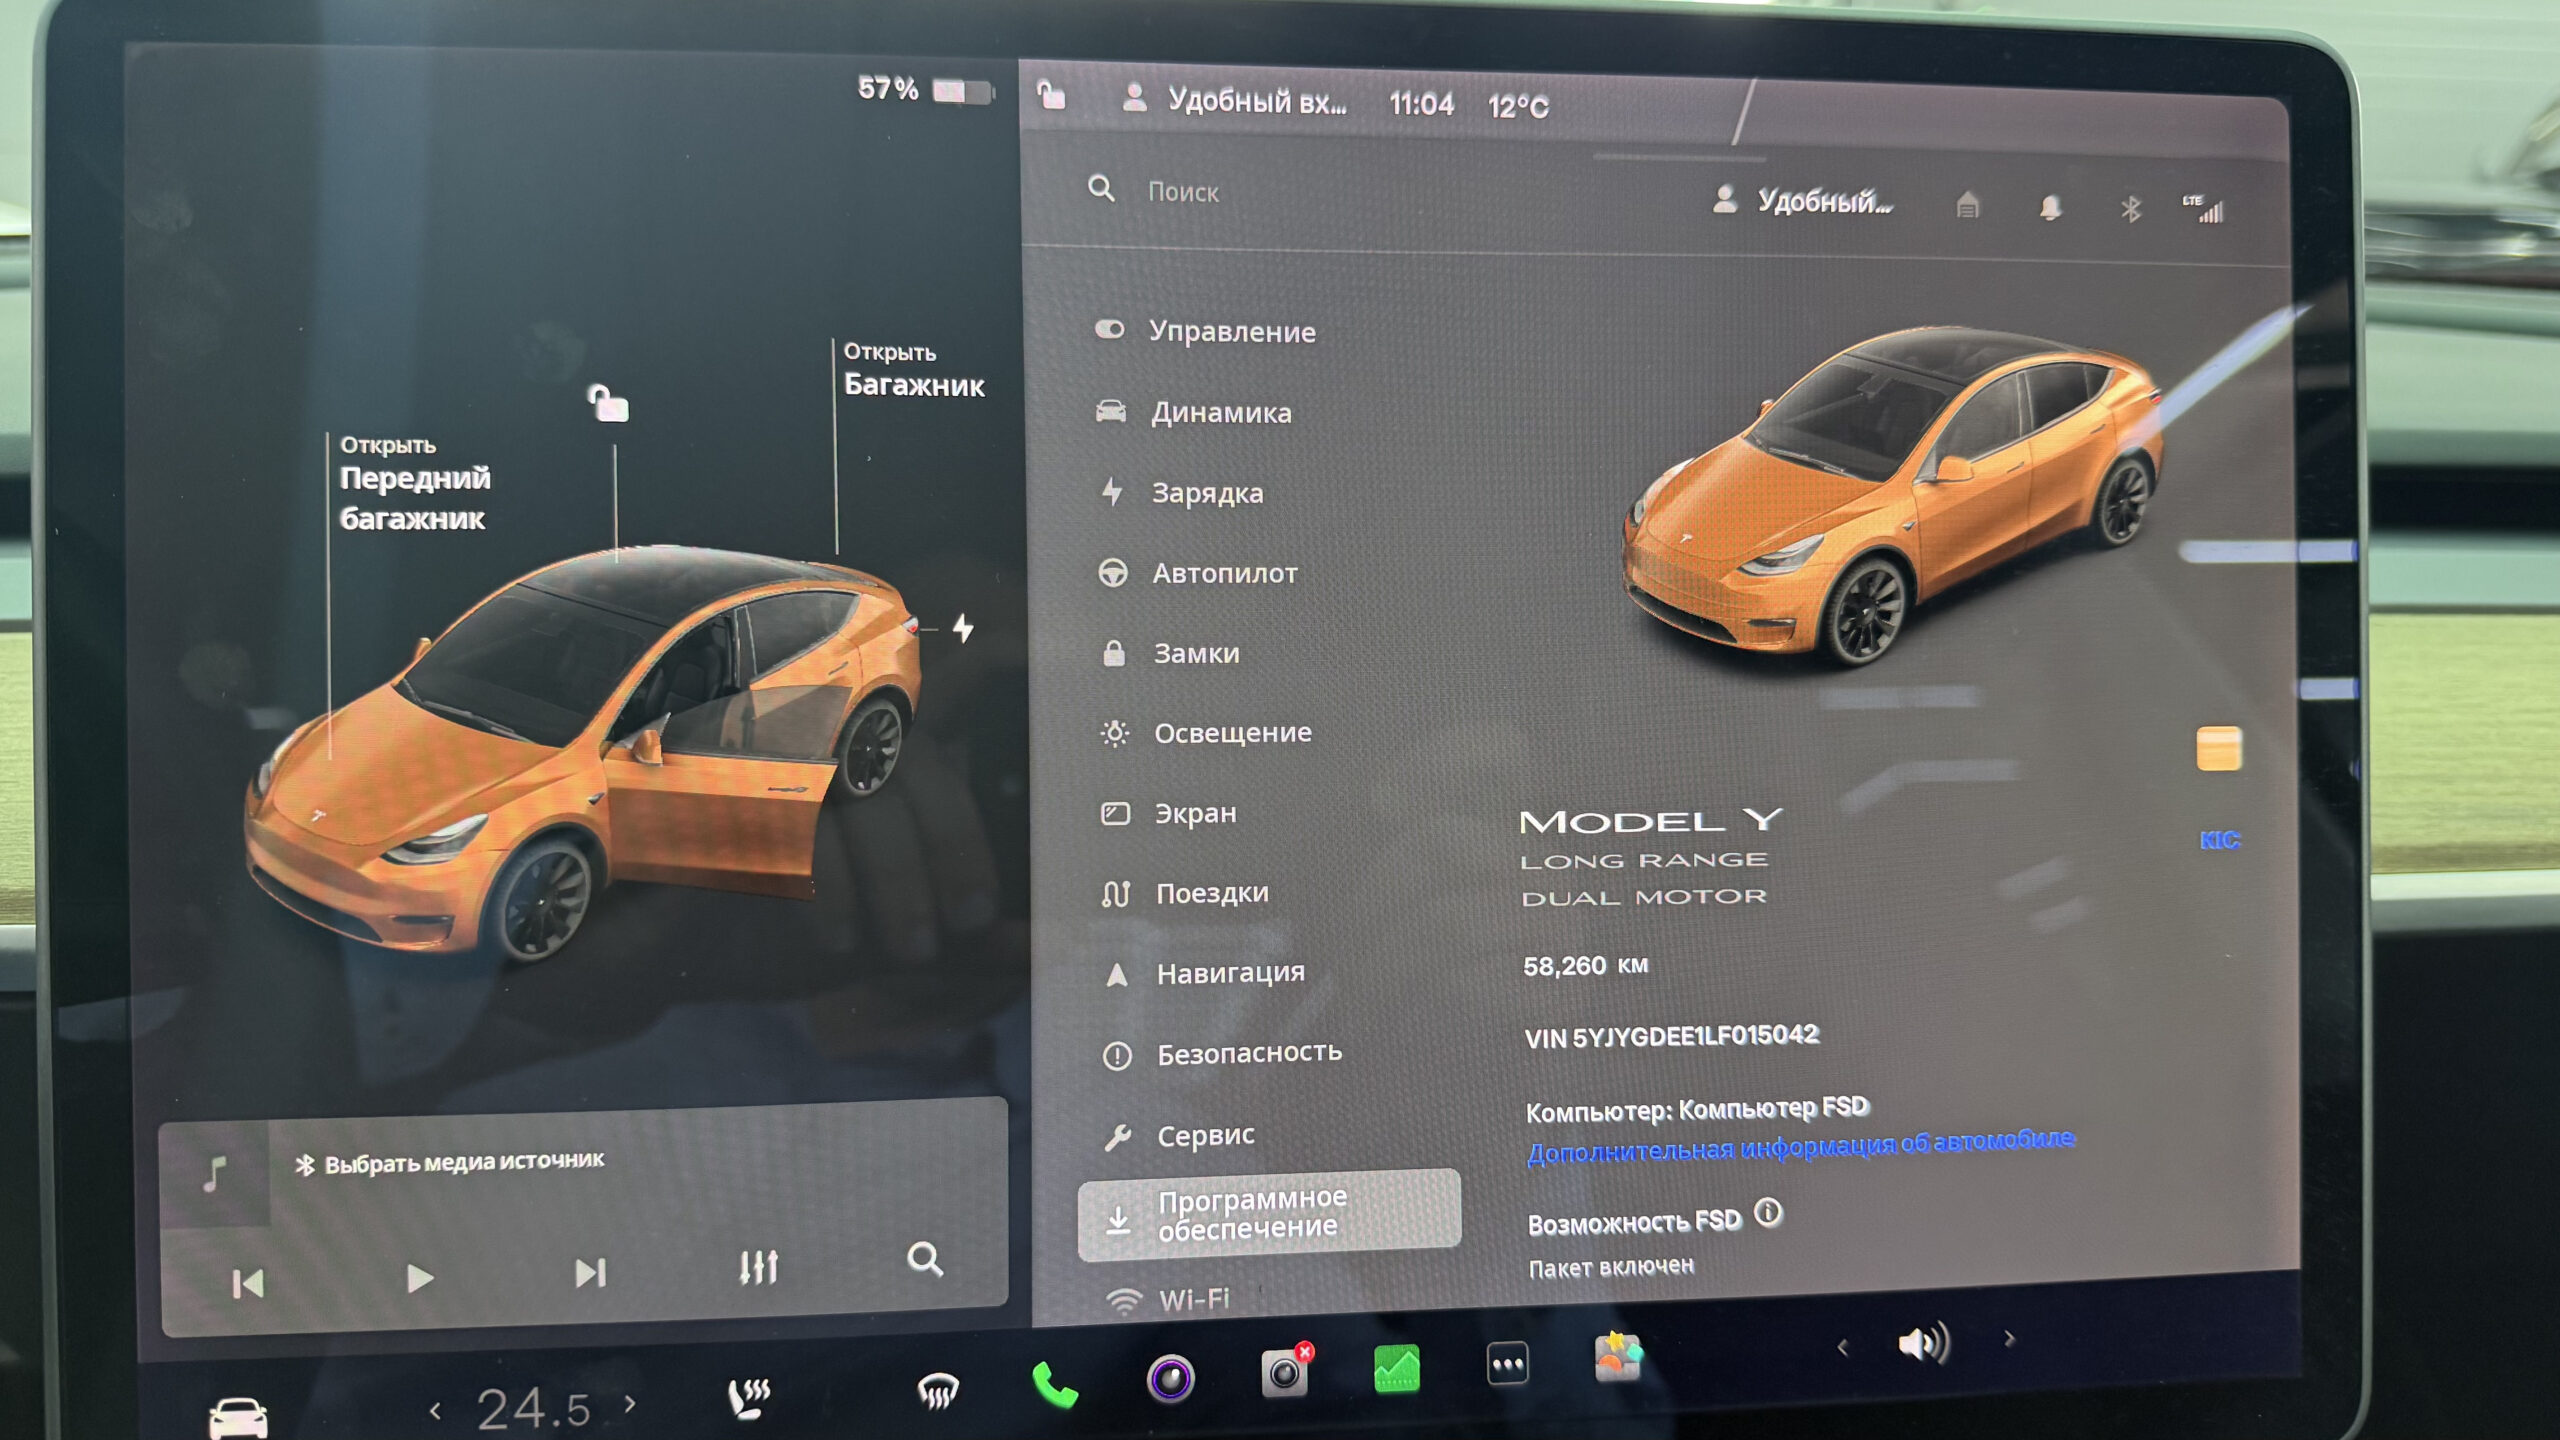Open the Освещение lighting section
Screen dimensions: 2560x1440
click(1206, 733)
